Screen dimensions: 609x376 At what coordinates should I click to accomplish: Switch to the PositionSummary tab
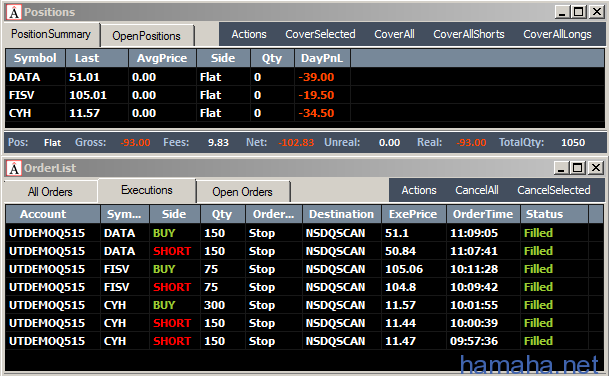coord(51,34)
